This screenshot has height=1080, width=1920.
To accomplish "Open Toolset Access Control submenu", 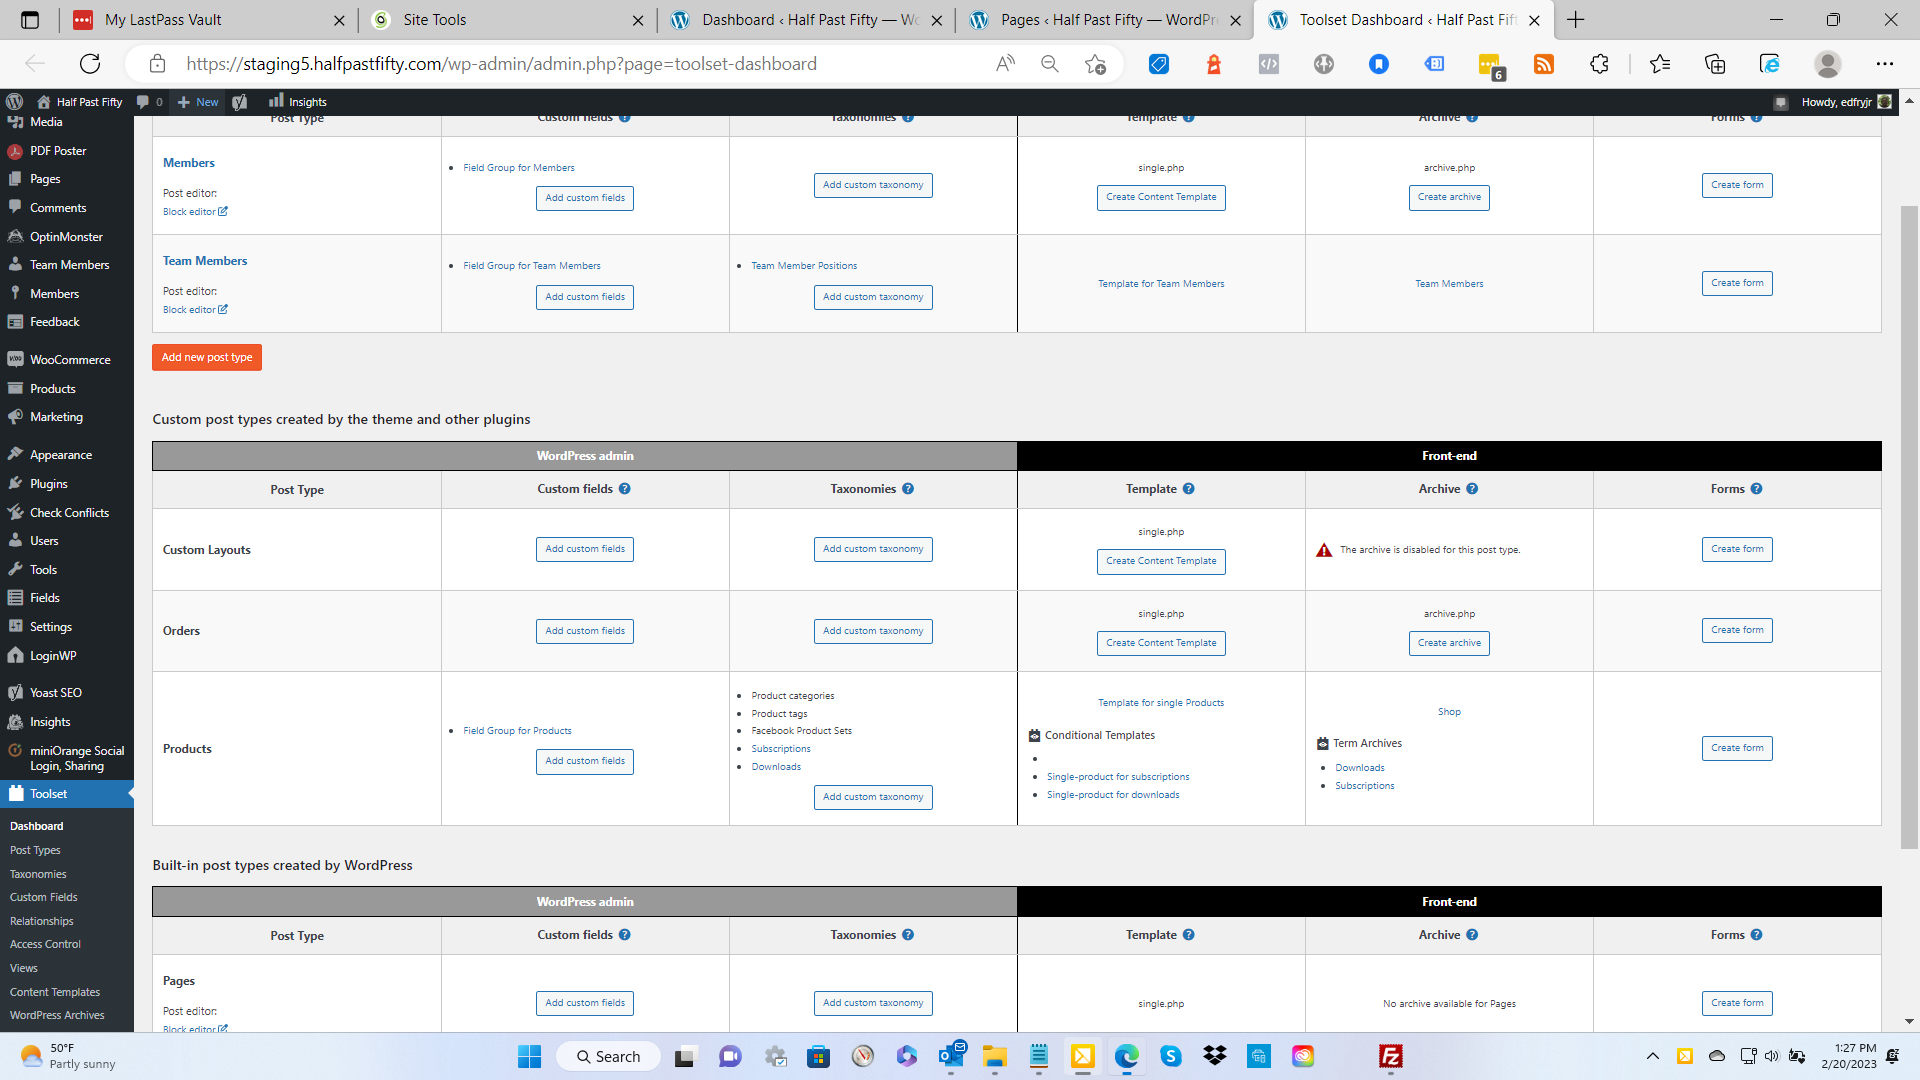I will pyautogui.click(x=45, y=944).
